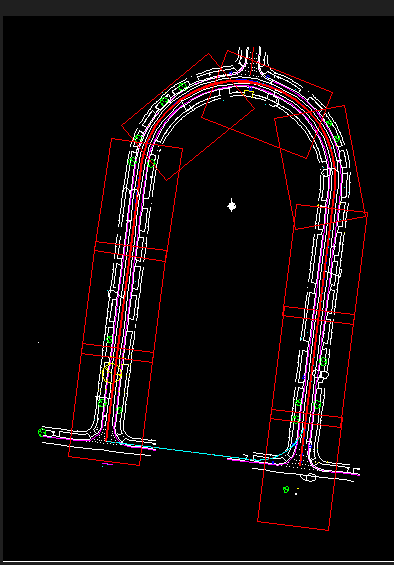The image size is (394, 565).
Task: Select the lone white dot beside the bottom green symbol
Action: [296, 494]
